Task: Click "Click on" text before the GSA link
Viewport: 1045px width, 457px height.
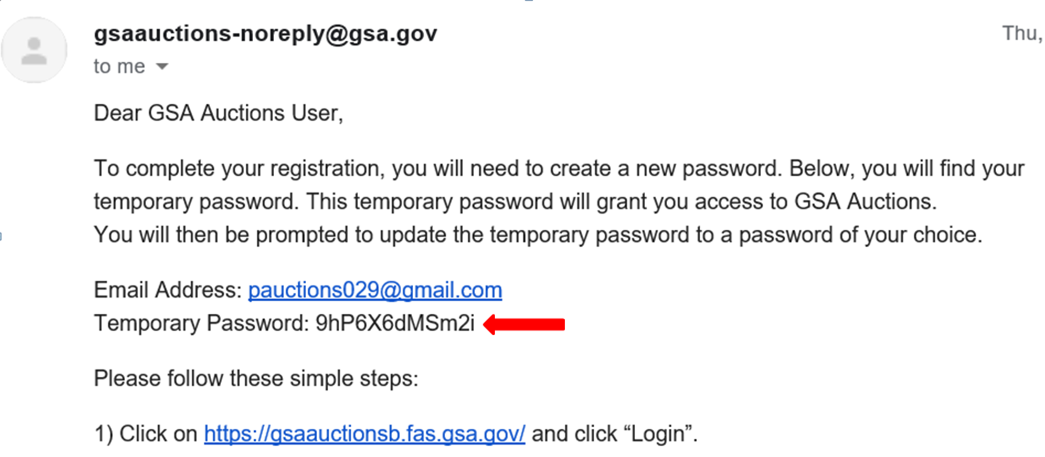Action: 159,434
